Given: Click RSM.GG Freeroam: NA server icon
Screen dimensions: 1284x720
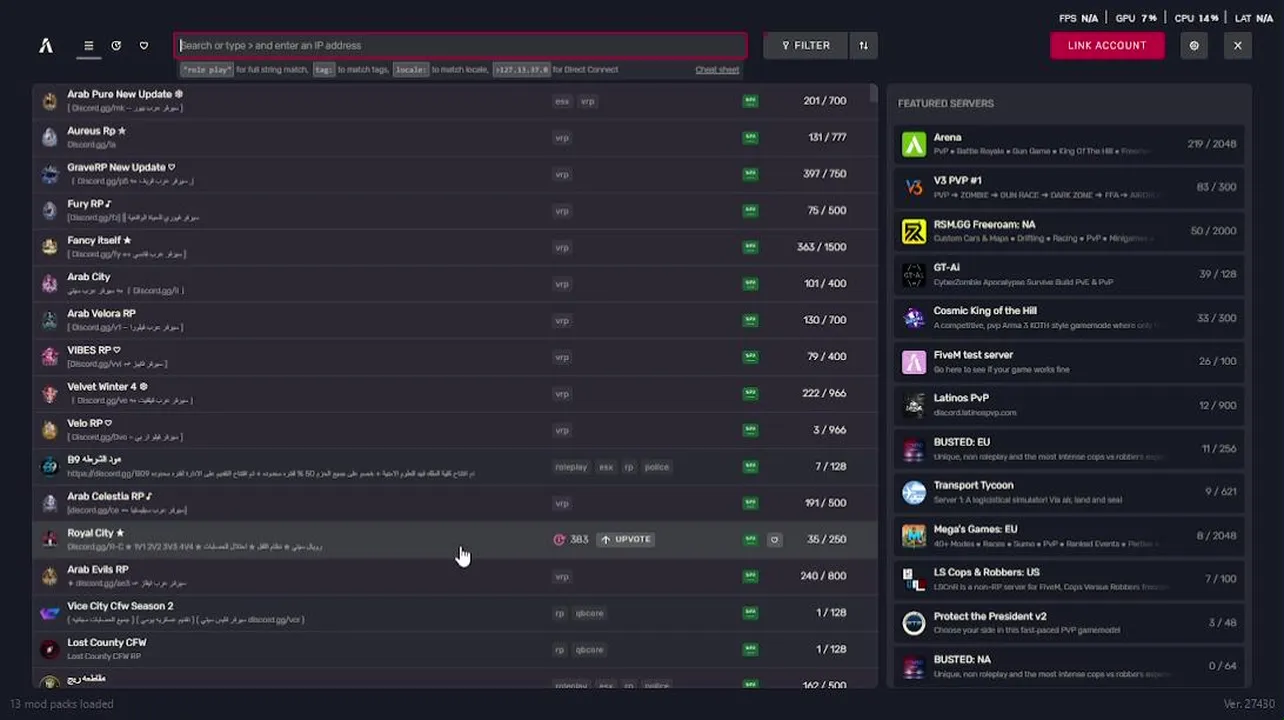Looking at the screenshot, I should tap(914, 232).
